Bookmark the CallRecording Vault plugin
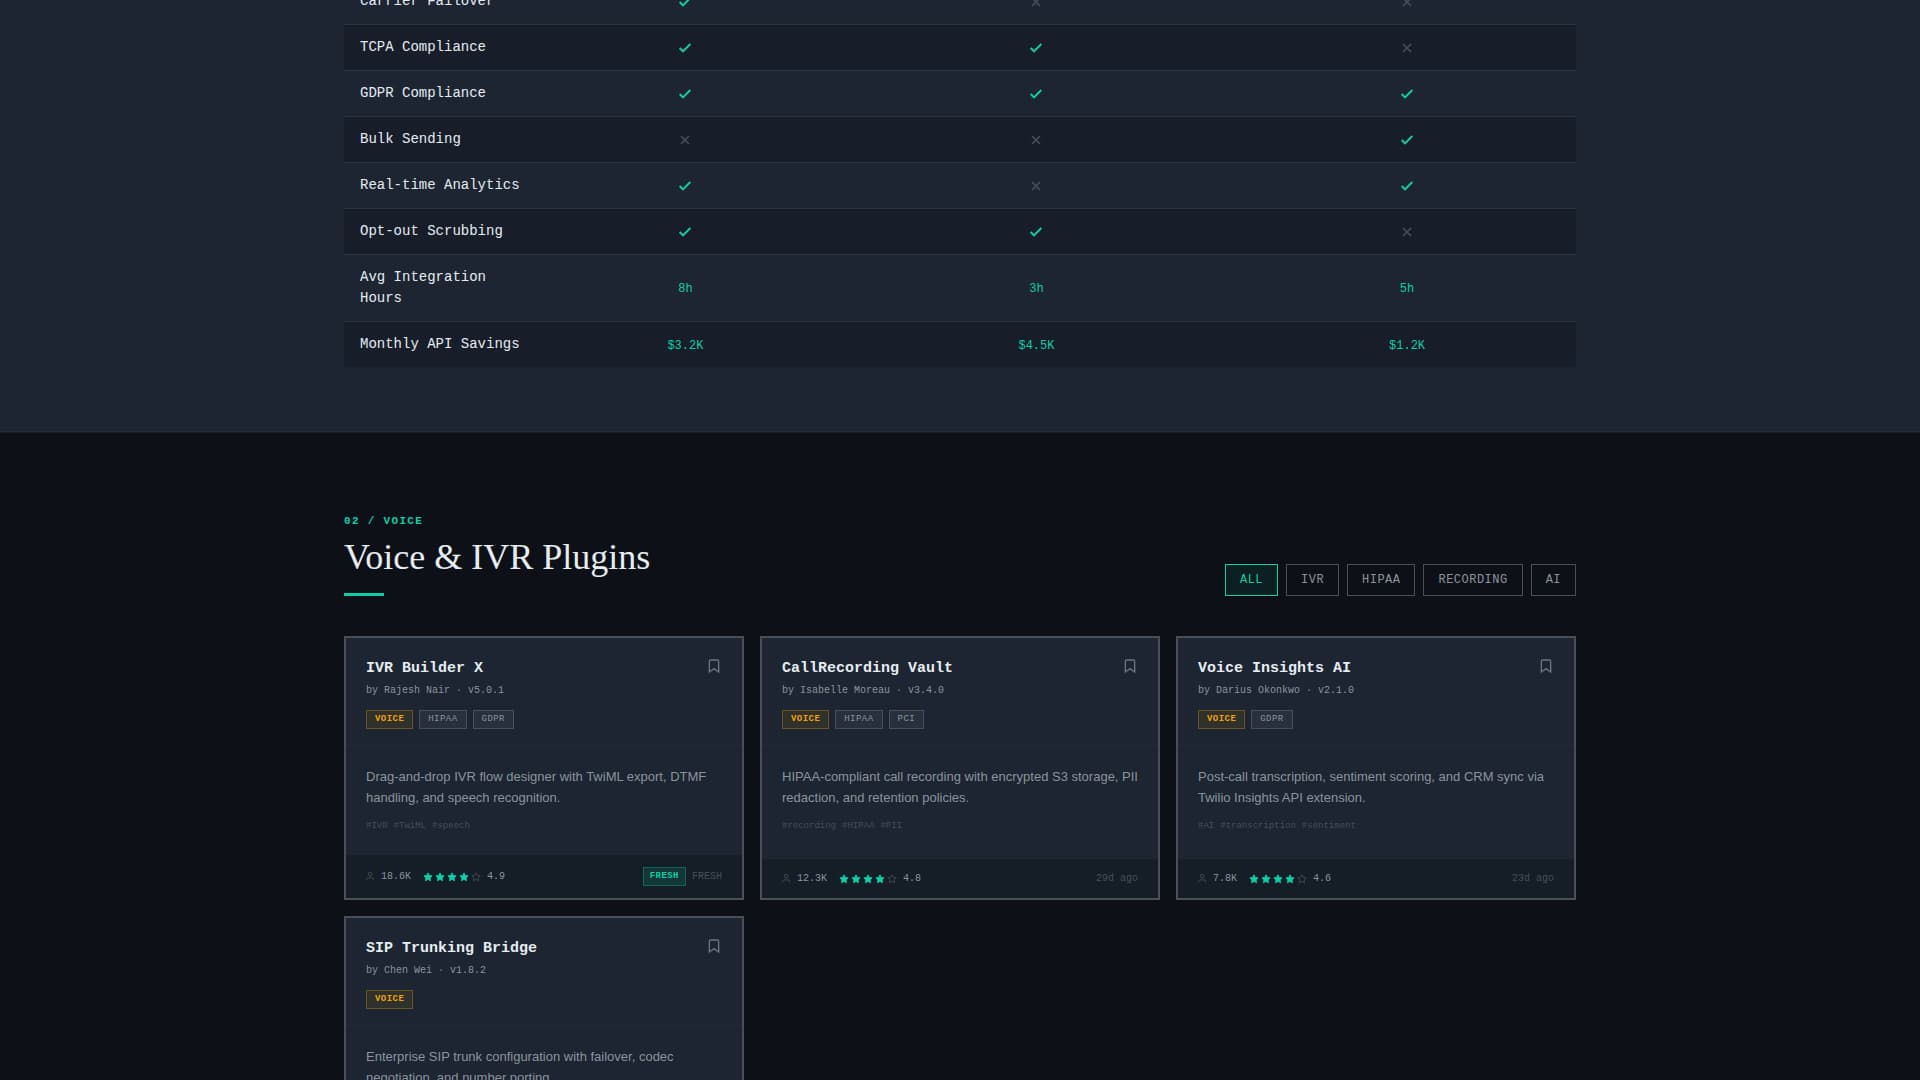 (x=1130, y=667)
